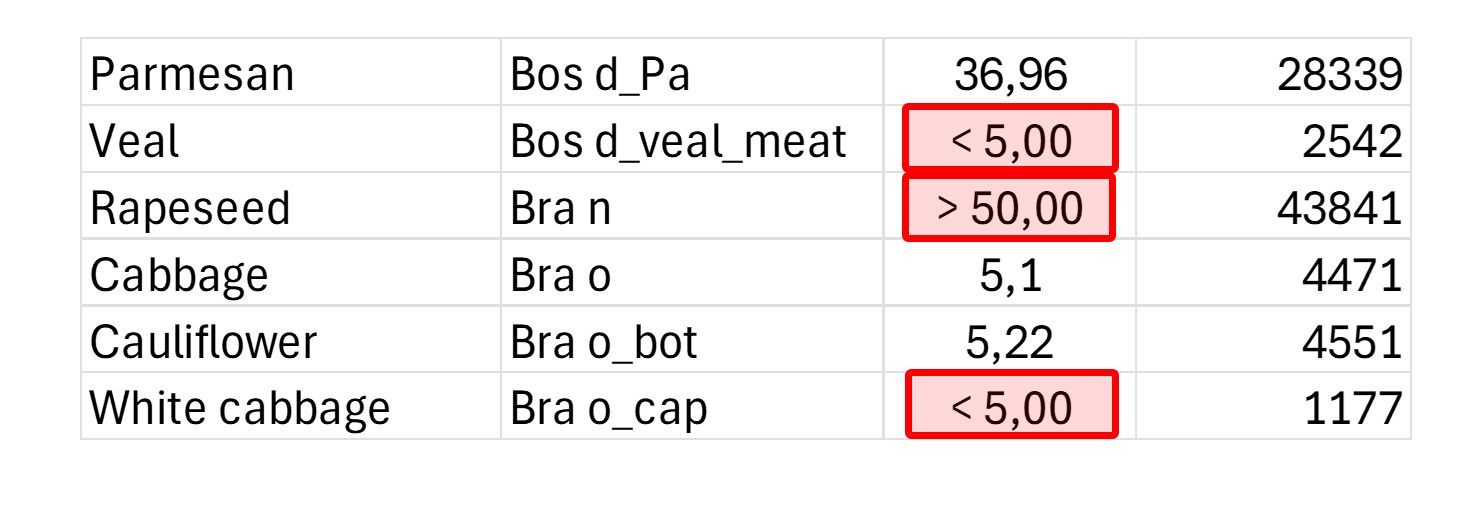Viewport: 1457px width, 524px height.
Task: Select the Bra n code cell
Action: point(690,208)
